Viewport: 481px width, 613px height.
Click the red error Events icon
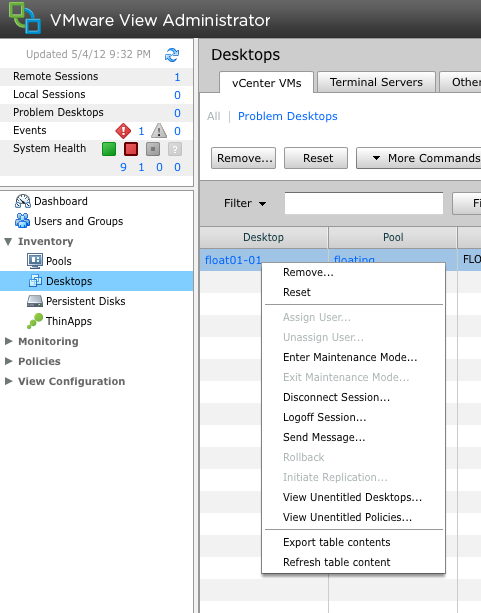pos(123,131)
